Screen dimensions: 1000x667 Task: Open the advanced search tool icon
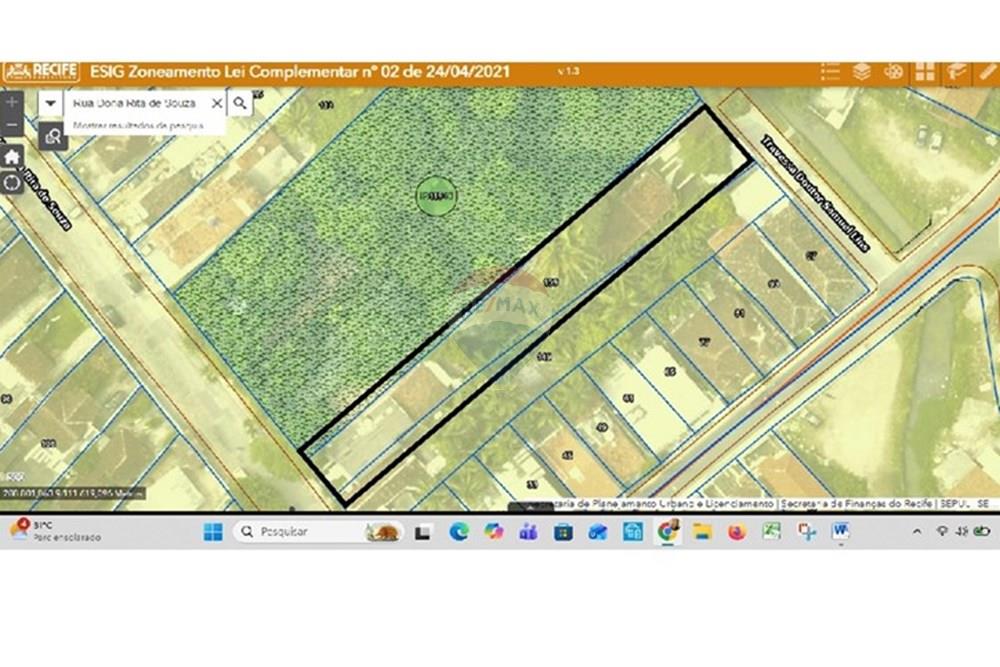click(x=52, y=136)
